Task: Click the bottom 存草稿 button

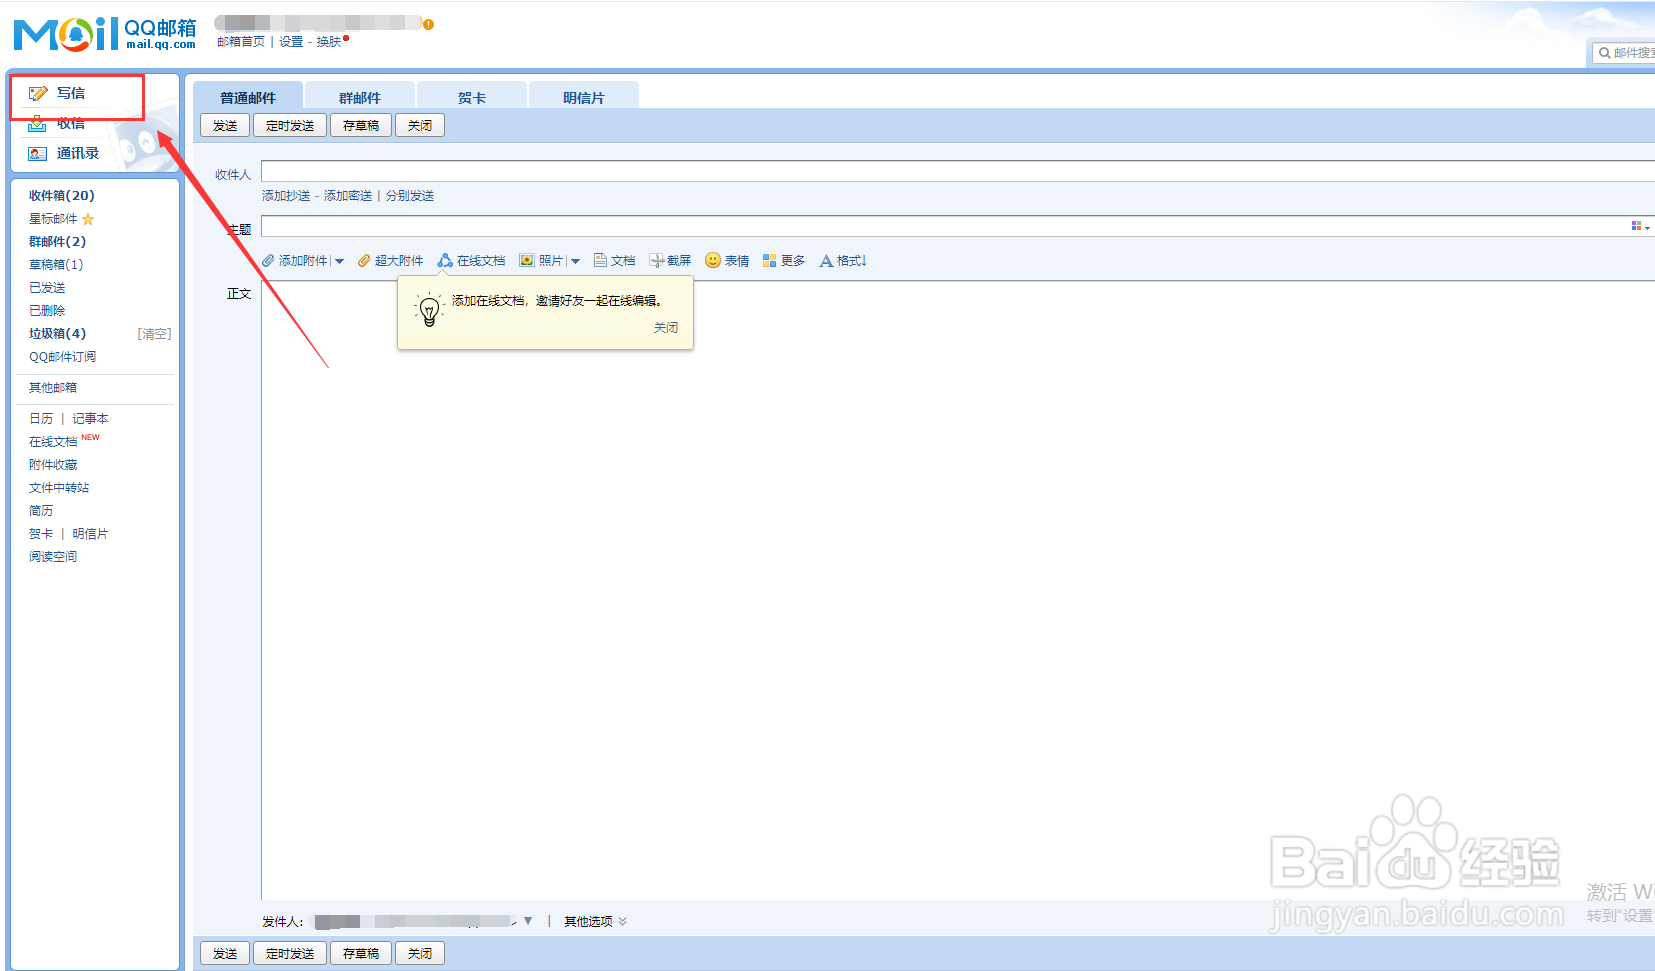Action: (361, 953)
